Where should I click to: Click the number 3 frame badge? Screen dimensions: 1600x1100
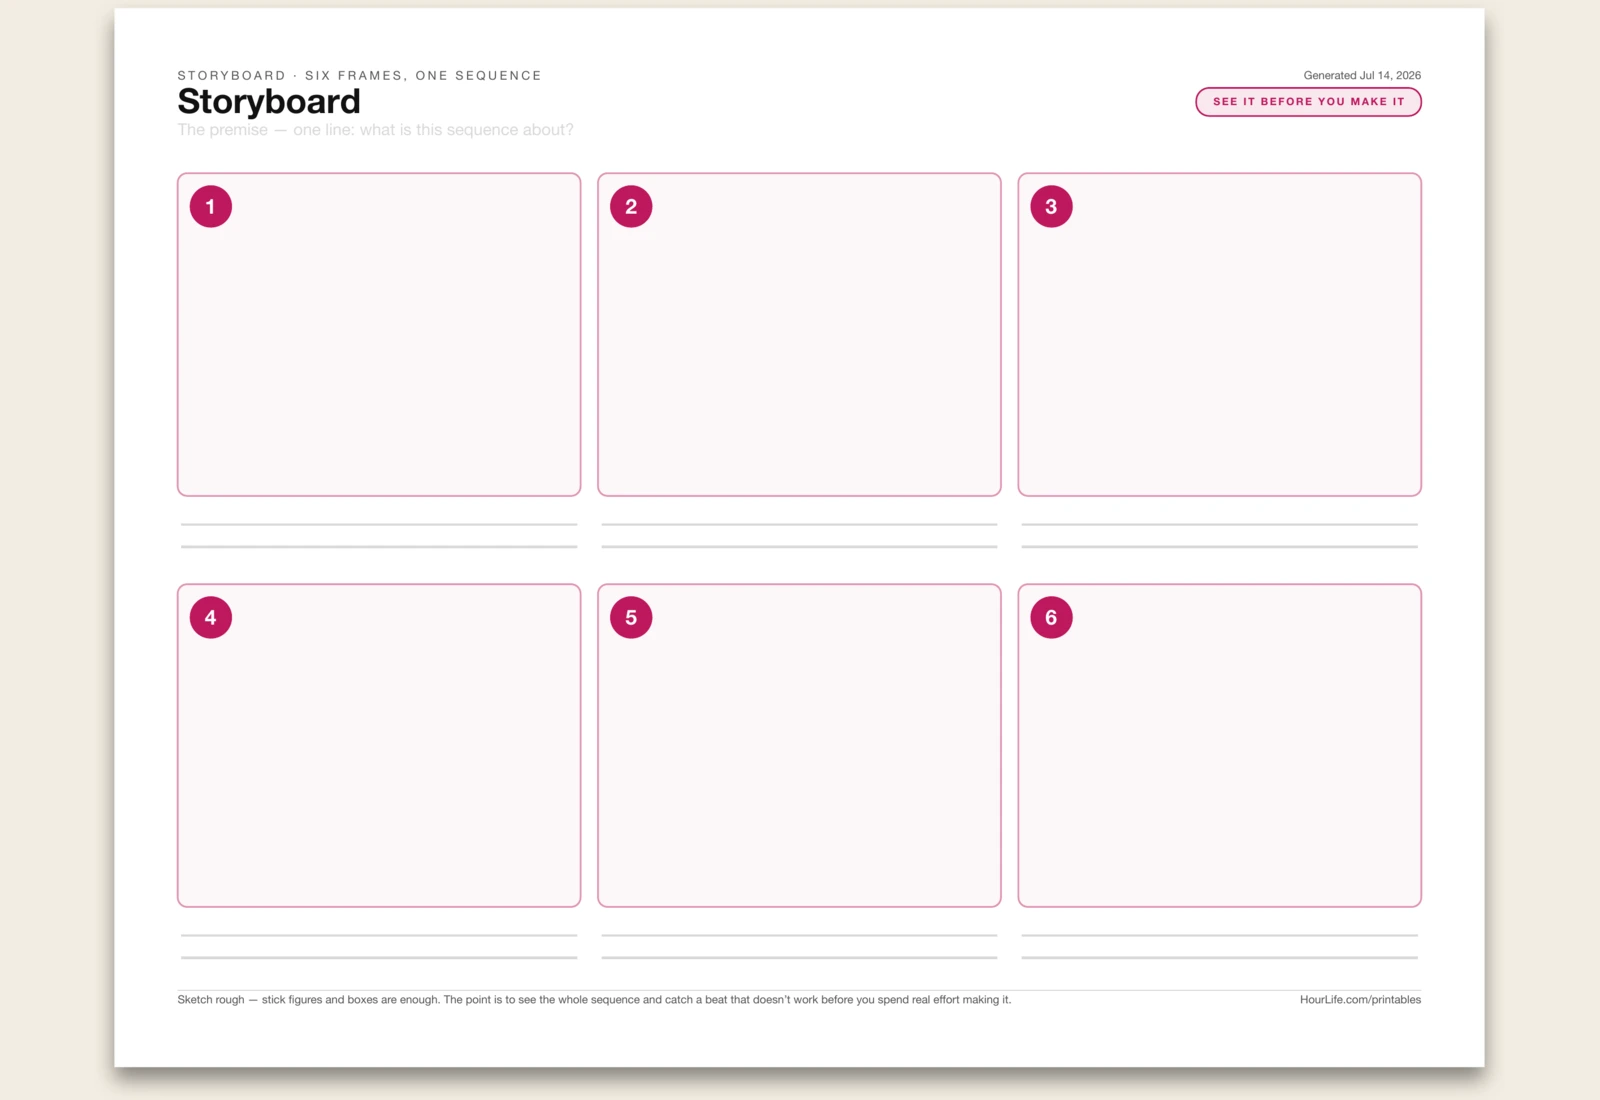(x=1051, y=206)
